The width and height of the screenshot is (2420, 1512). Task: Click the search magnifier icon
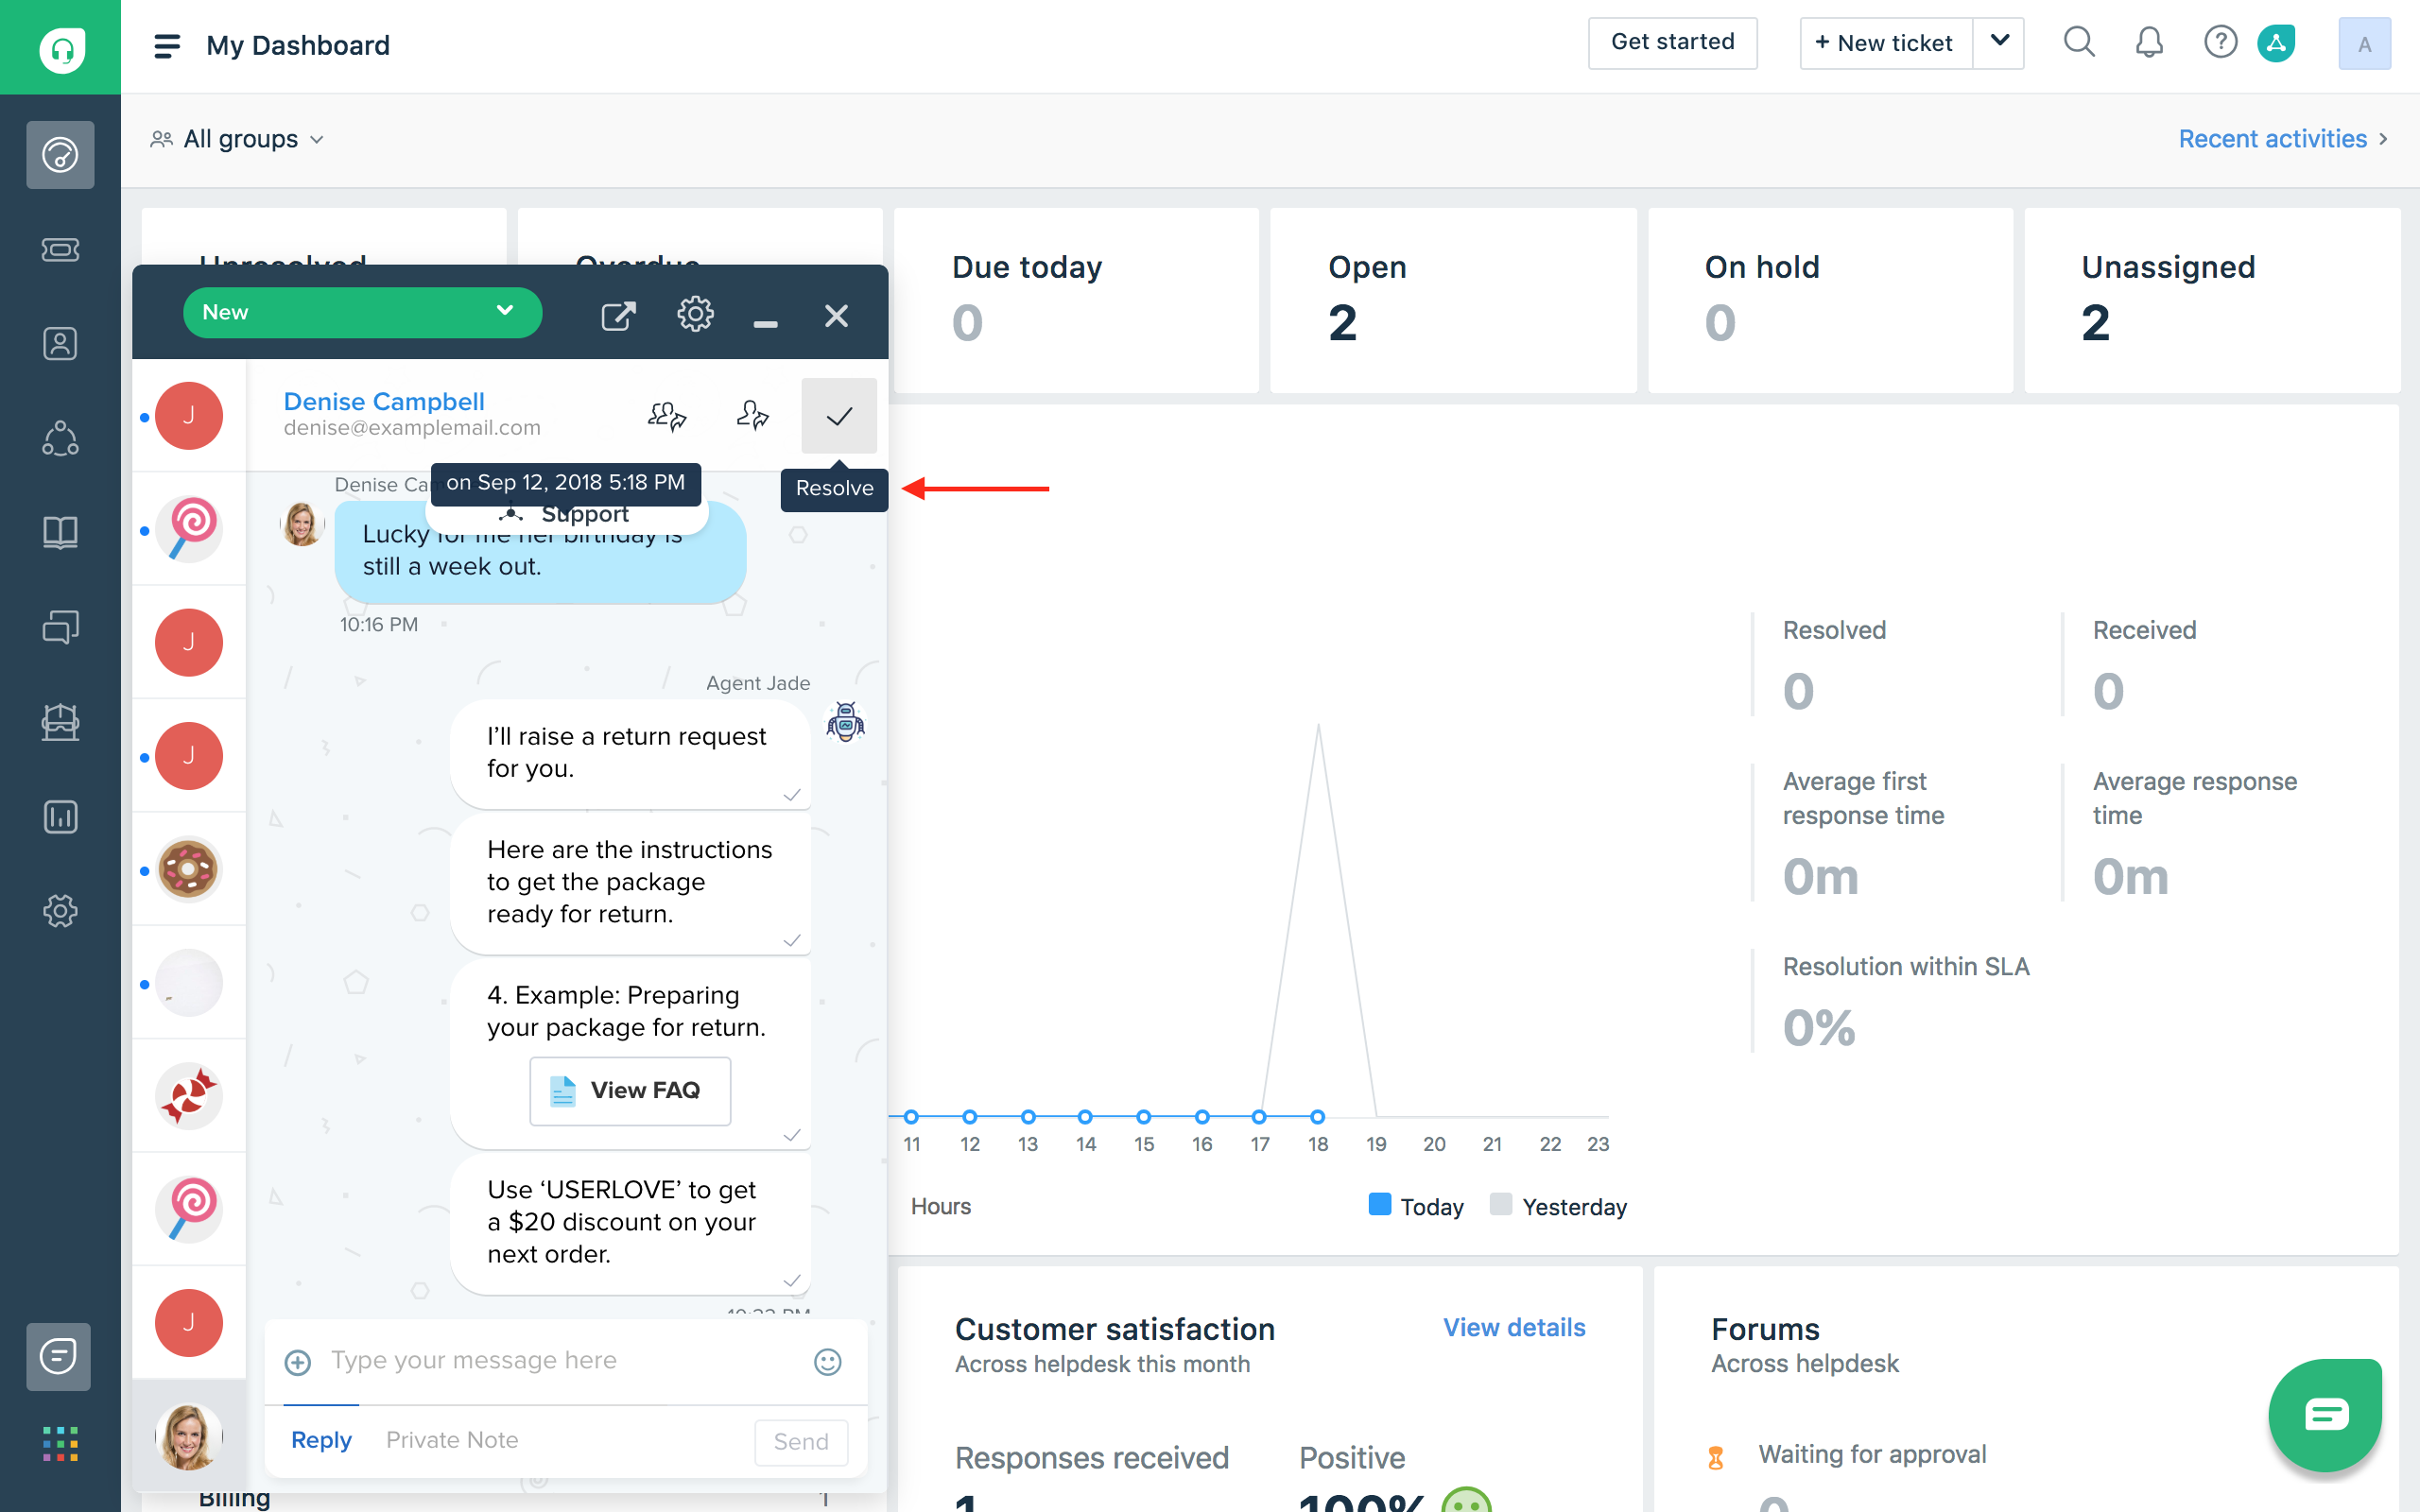click(x=2079, y=43)
